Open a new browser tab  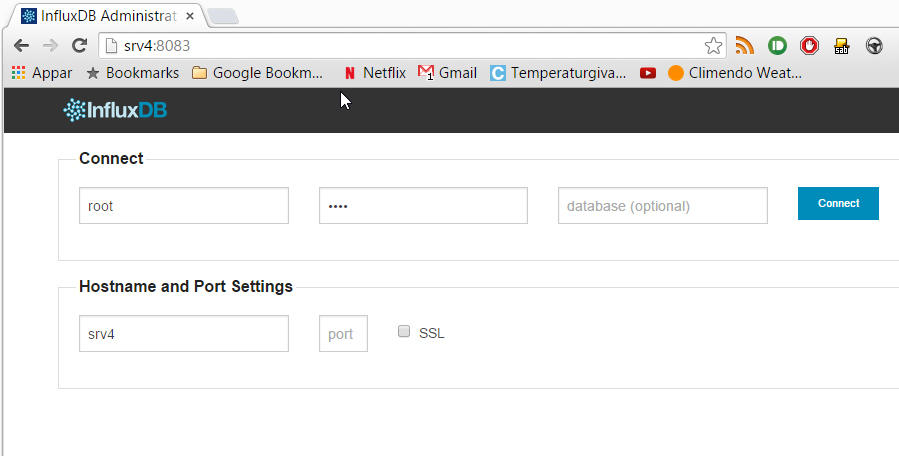(223, 17)
